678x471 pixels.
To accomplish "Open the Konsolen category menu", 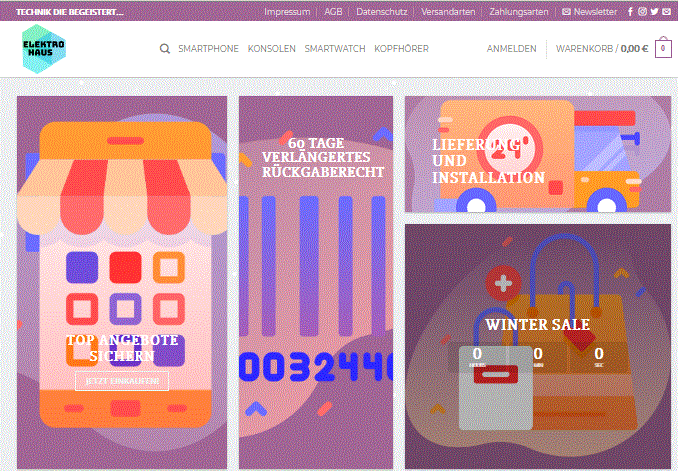I will point(272,48).
